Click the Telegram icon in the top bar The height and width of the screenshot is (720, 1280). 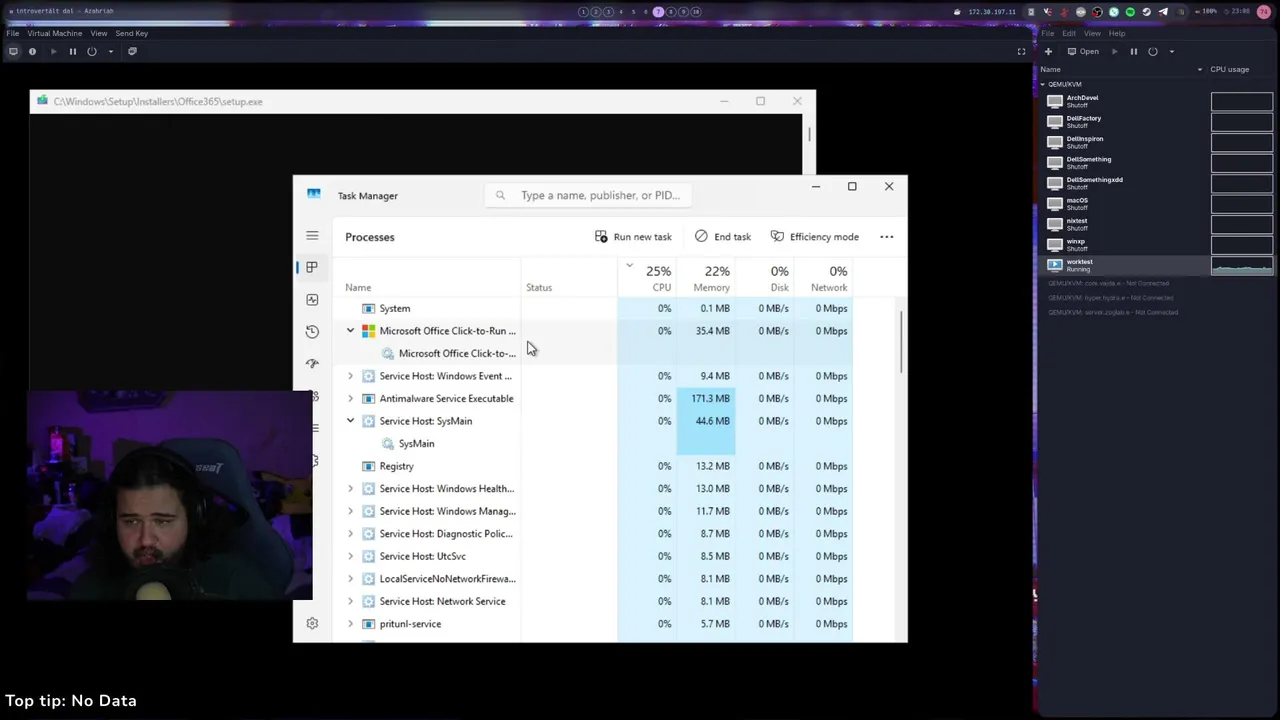1163,12
